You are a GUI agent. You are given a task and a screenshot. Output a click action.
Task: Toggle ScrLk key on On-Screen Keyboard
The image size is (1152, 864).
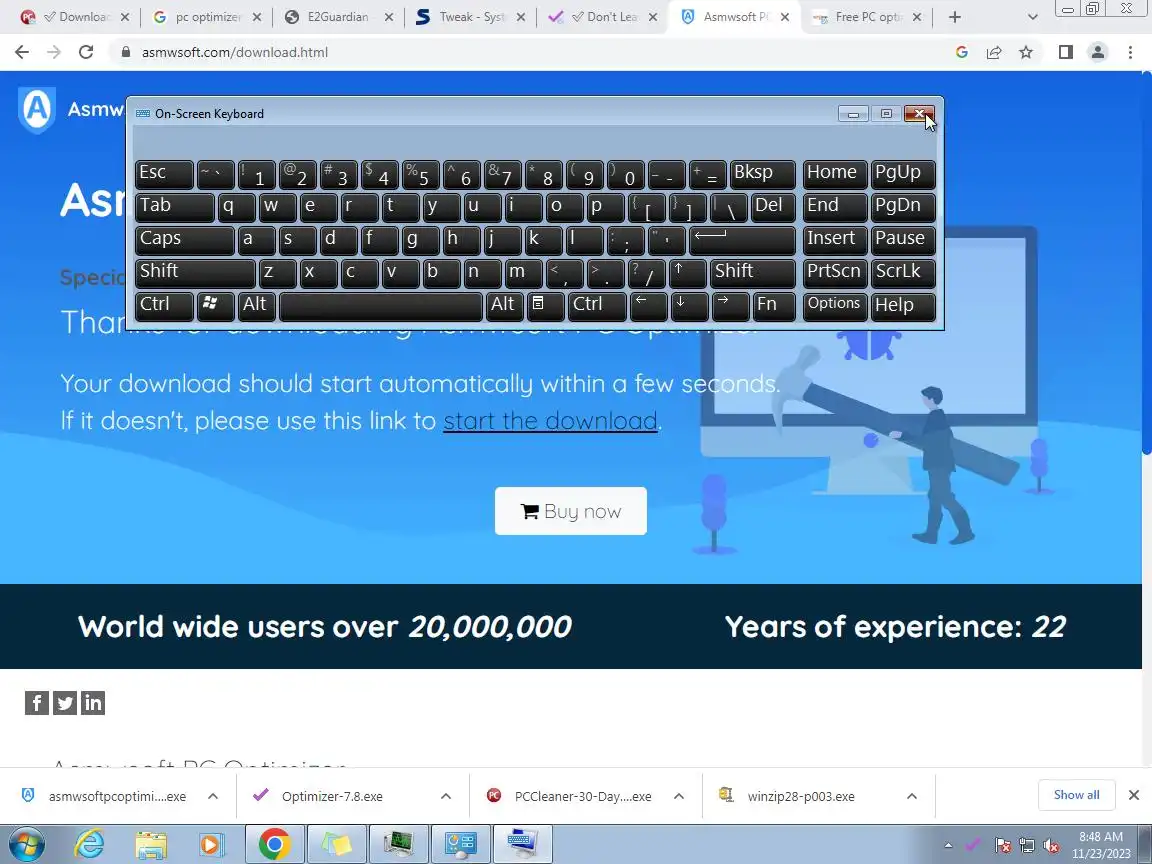coord(903,273)
